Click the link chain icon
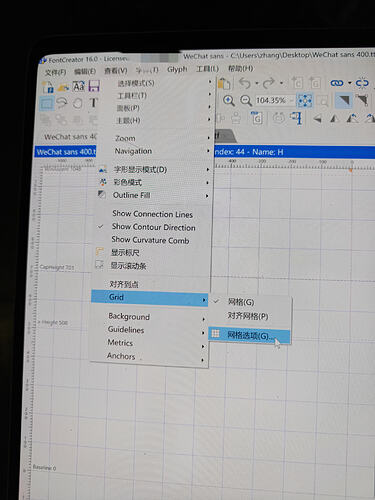Viewport: 375px width, 500px height. point(337,83)
